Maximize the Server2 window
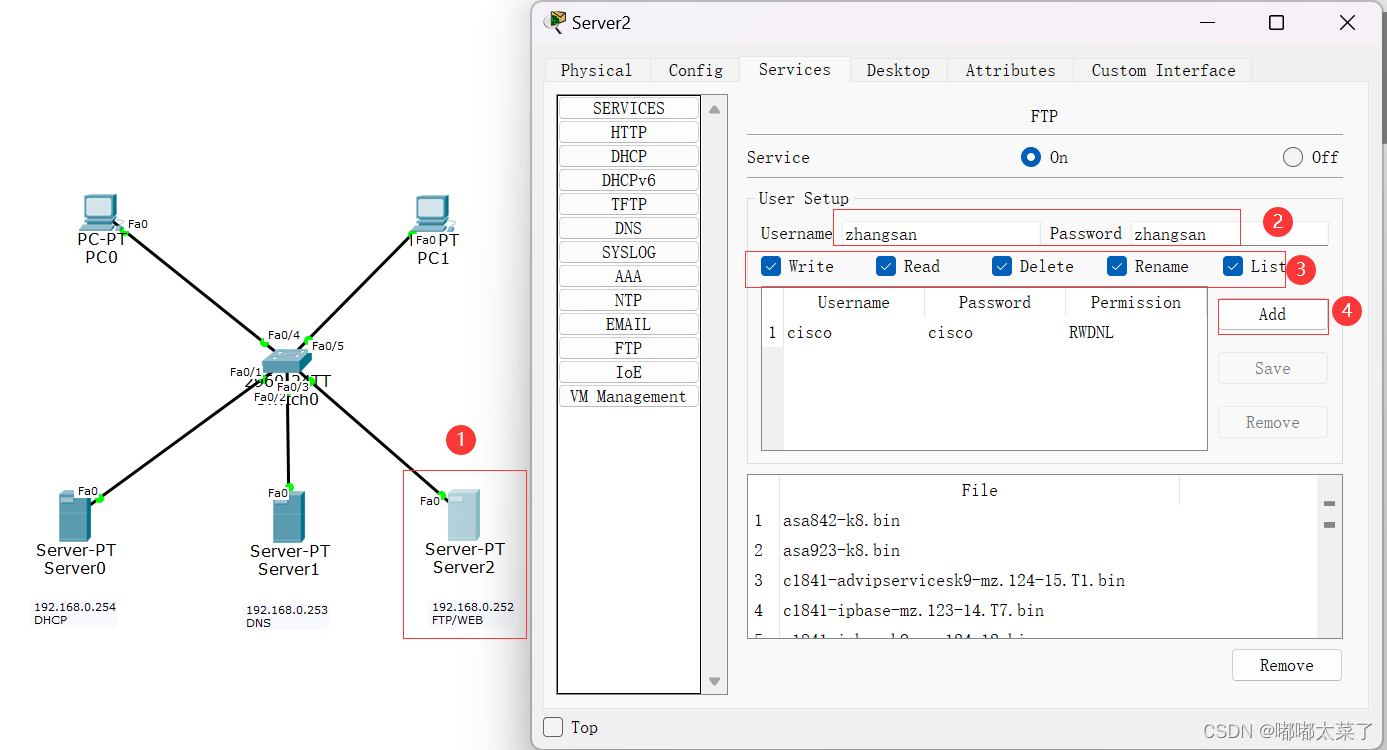 (1276, 23)
